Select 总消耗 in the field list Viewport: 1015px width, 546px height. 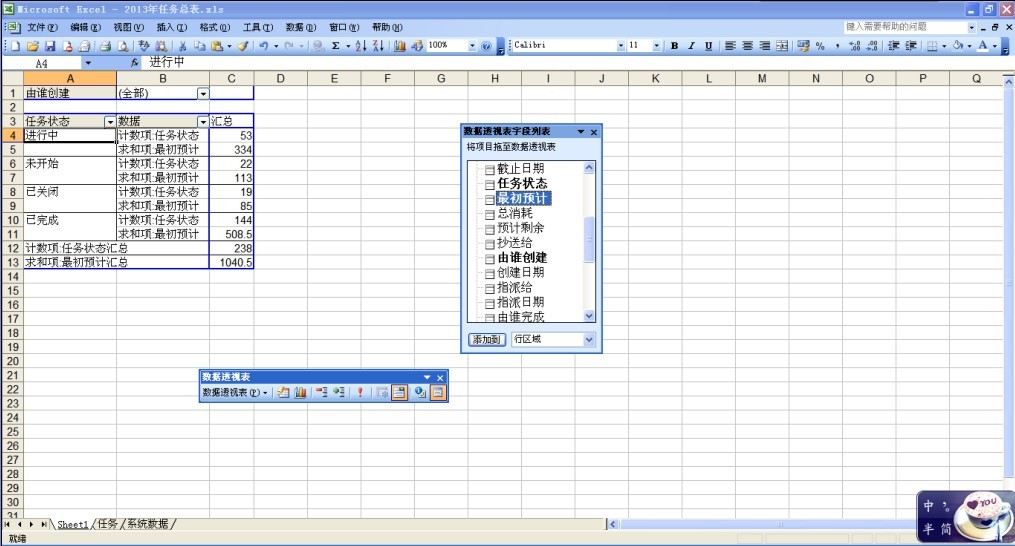(515, 213)
